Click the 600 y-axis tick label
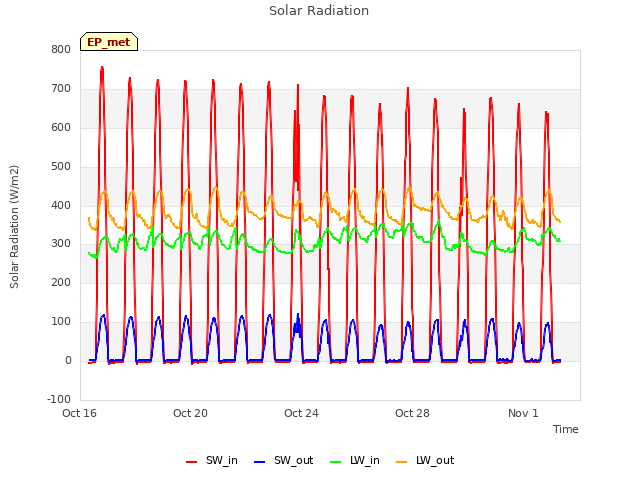This screenshot has width=640, height=480. point(61,127)
